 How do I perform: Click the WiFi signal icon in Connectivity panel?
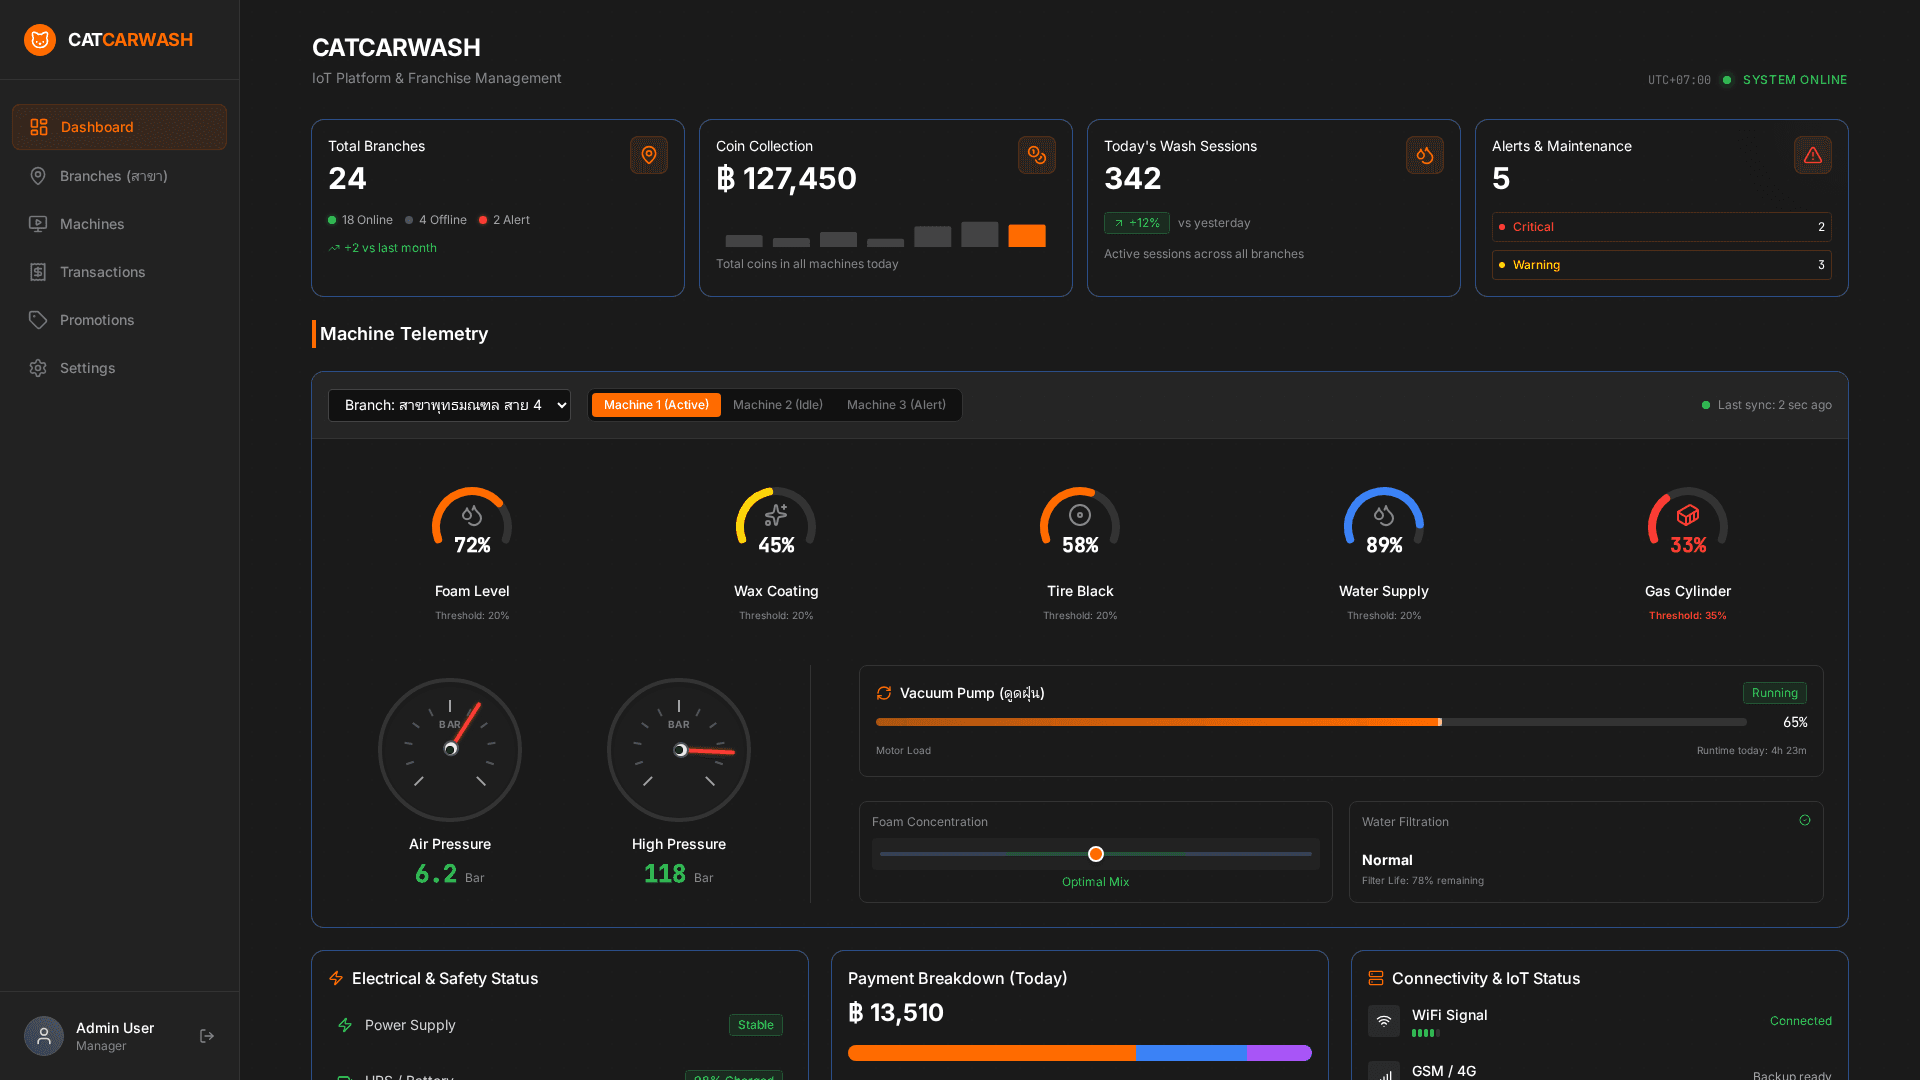(1384, 1021)
